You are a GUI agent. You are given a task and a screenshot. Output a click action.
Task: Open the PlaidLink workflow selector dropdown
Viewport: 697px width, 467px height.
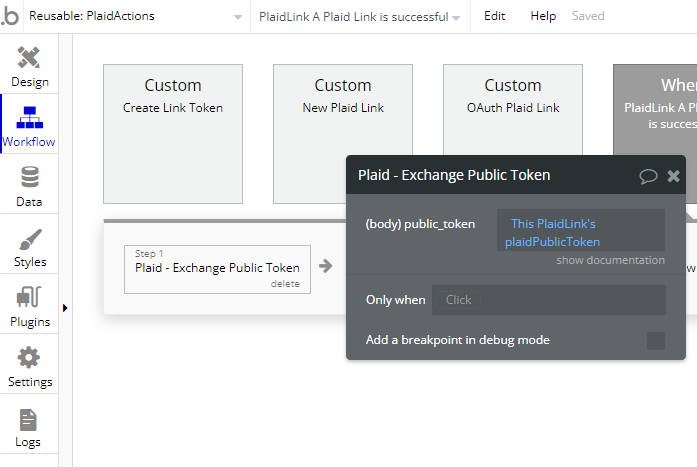coord(360,16)
